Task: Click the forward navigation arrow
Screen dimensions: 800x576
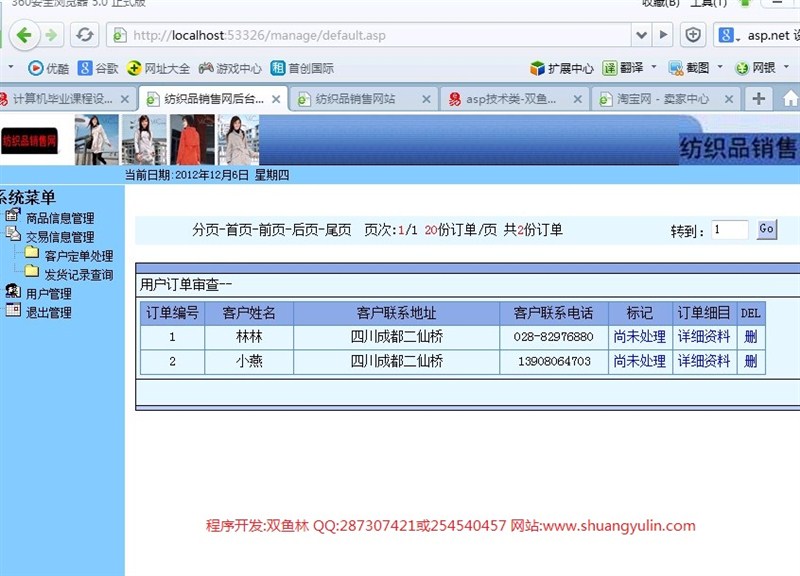Action: [x=51, y=35]
